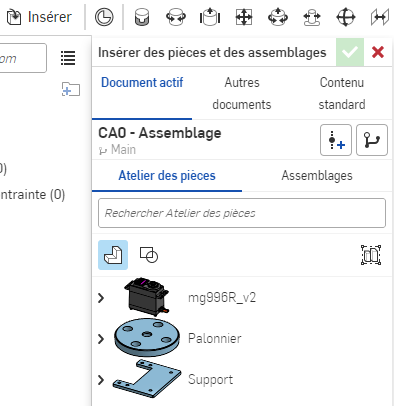Select the Support bracket thumbnail

pos(147,379)
